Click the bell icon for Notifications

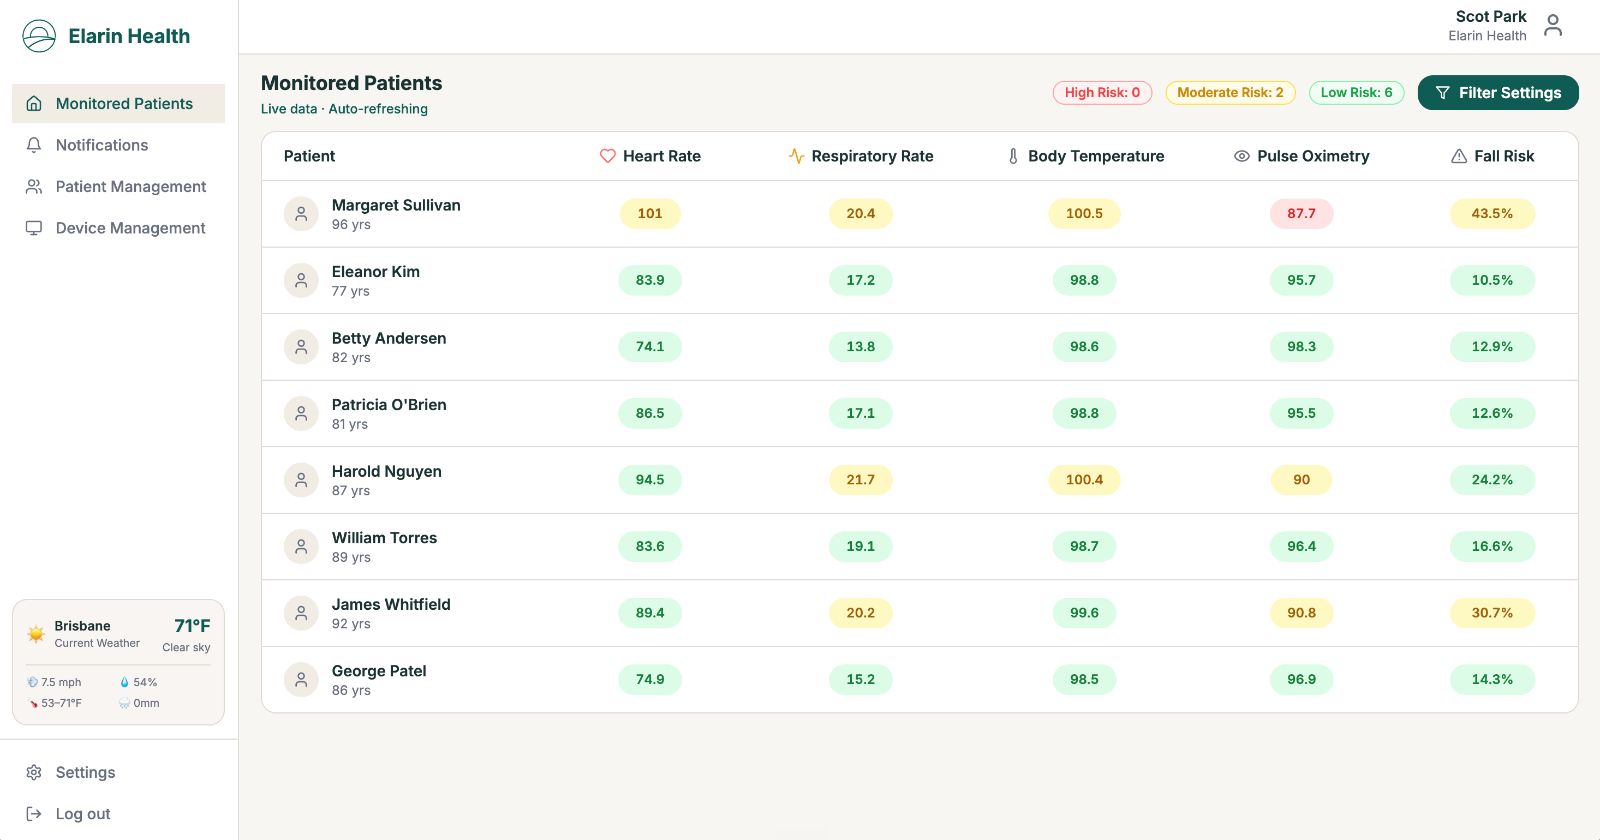[x=34, y=145]
